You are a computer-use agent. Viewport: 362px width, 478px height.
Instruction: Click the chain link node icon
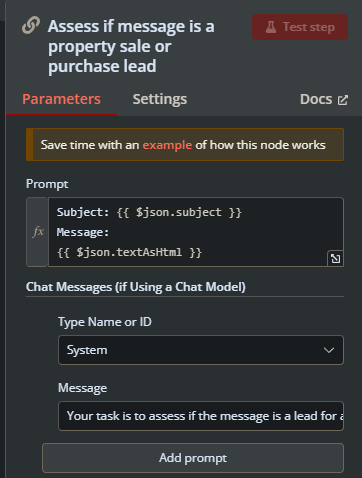pos(31,25)
